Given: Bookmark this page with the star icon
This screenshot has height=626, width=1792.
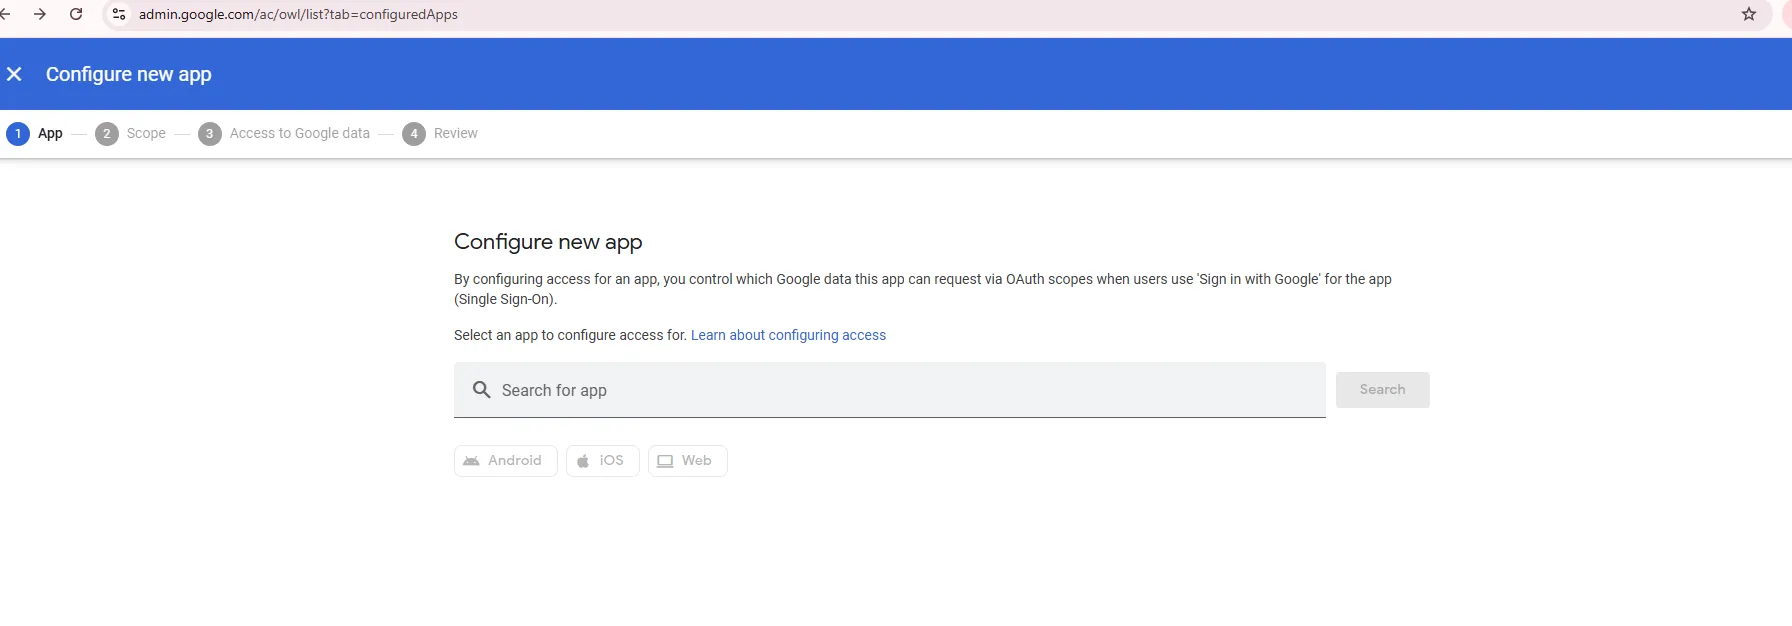Looking at the screenshot, I should [x=1749, y=14].
